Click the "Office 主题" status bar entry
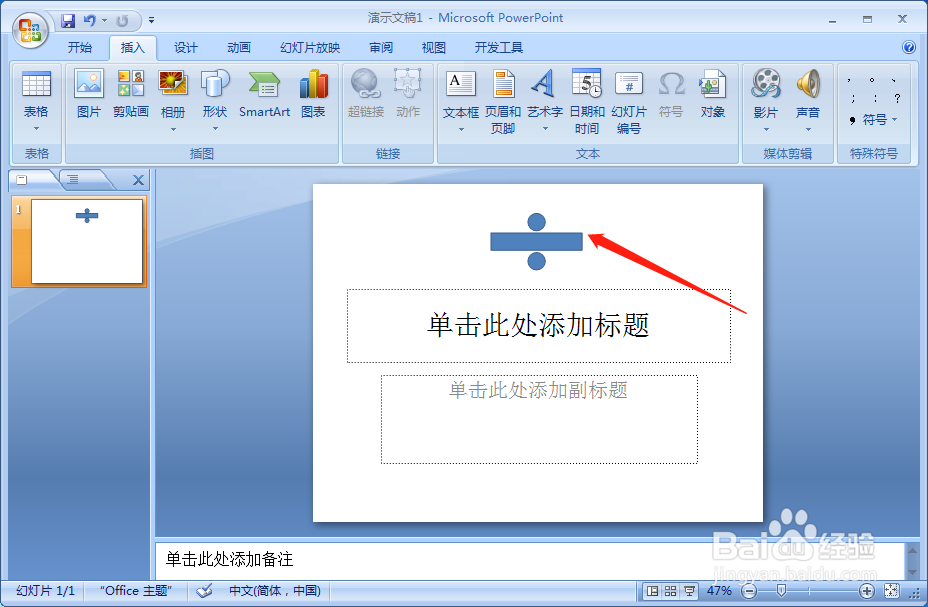This screenshot has height=607, width=928. point(136,590)
